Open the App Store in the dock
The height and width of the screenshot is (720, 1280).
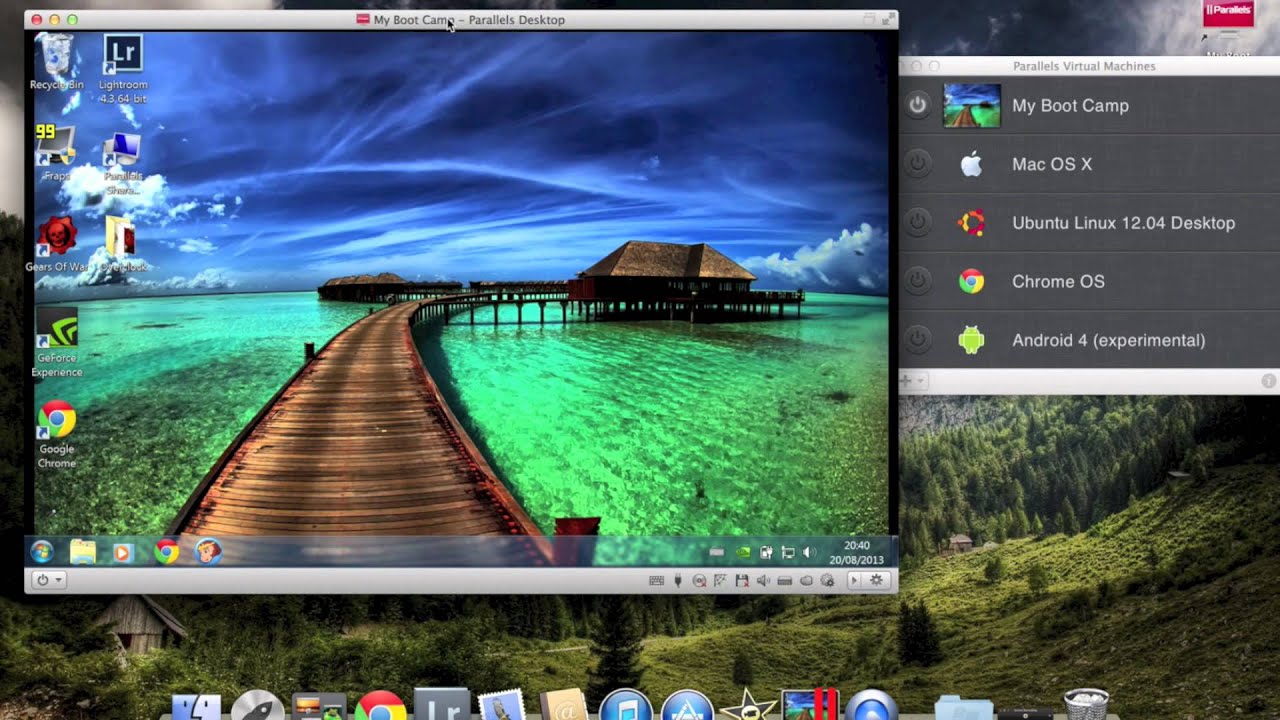pos(686,705)
